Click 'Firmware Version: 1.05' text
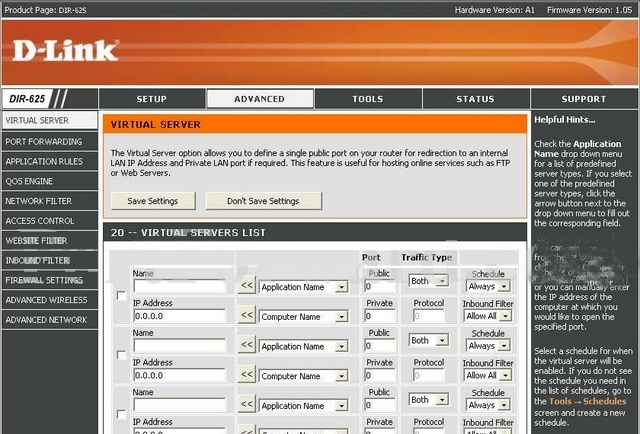The height and width of the screenshot is (434, 640). (x=590, y=10)
